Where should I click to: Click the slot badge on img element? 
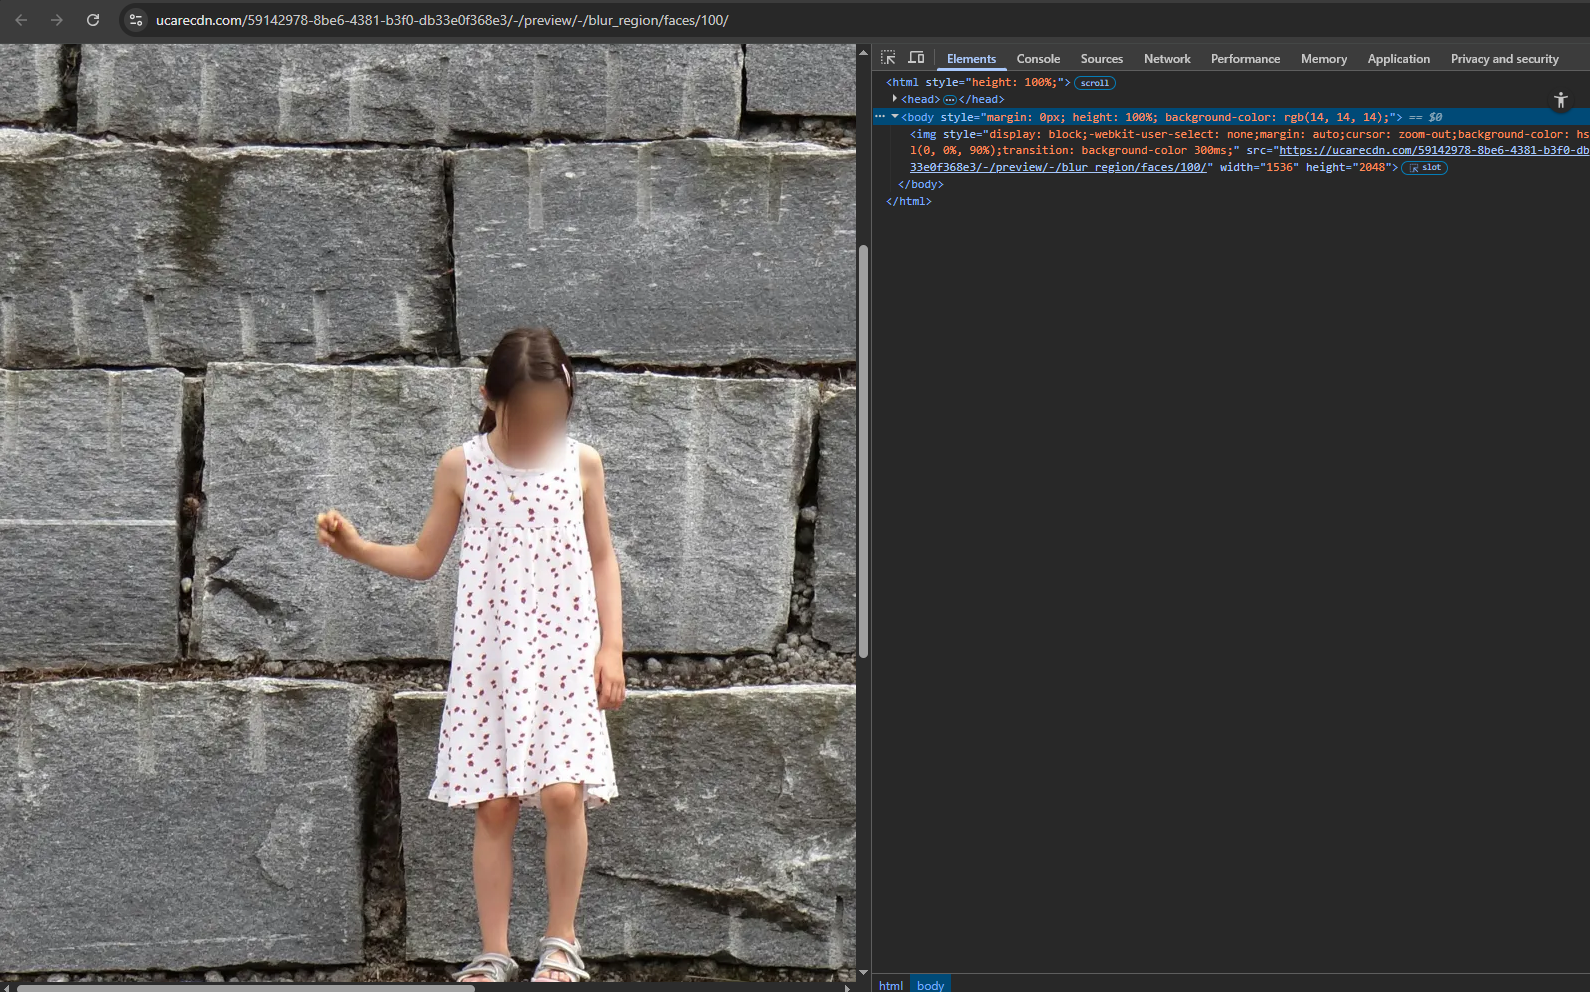click(1425, 168)
